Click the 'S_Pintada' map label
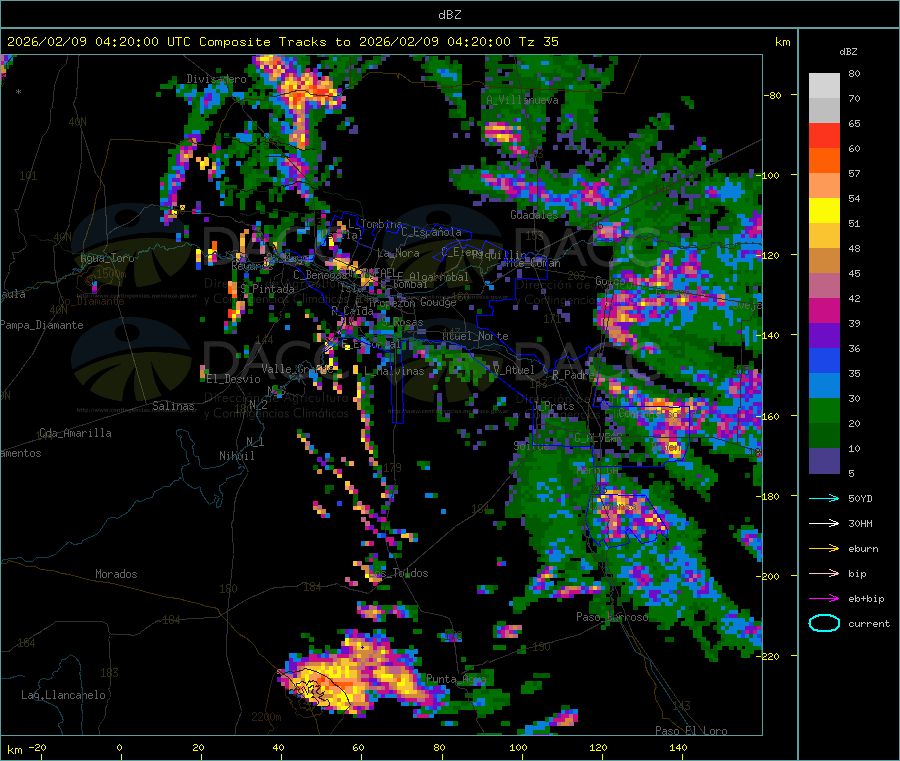The width and height of the screenshot is (900, 761). (268, 289)
